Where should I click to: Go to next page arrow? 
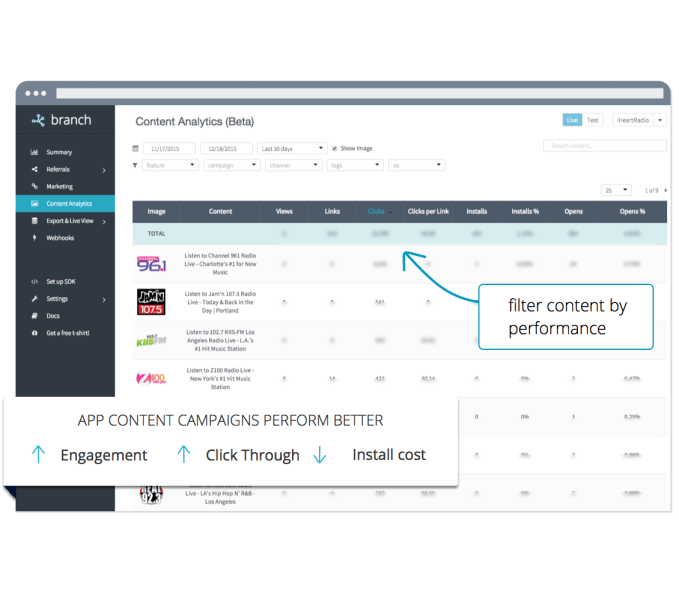pos(665,190)
